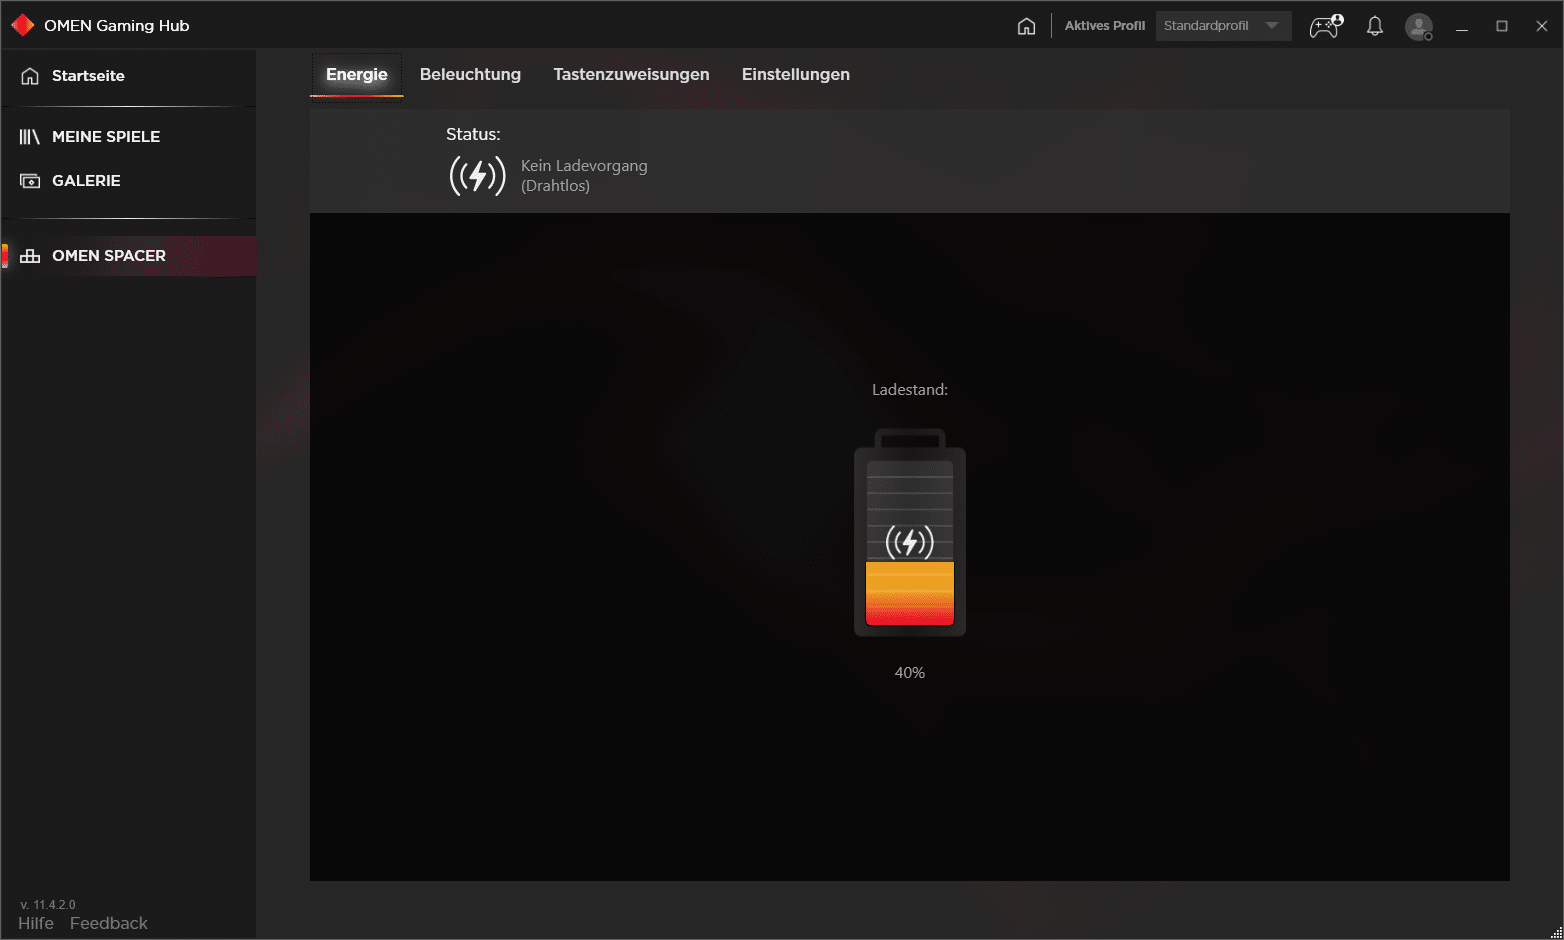
Task: Select the Energie tab
Action: pos(356,75)
